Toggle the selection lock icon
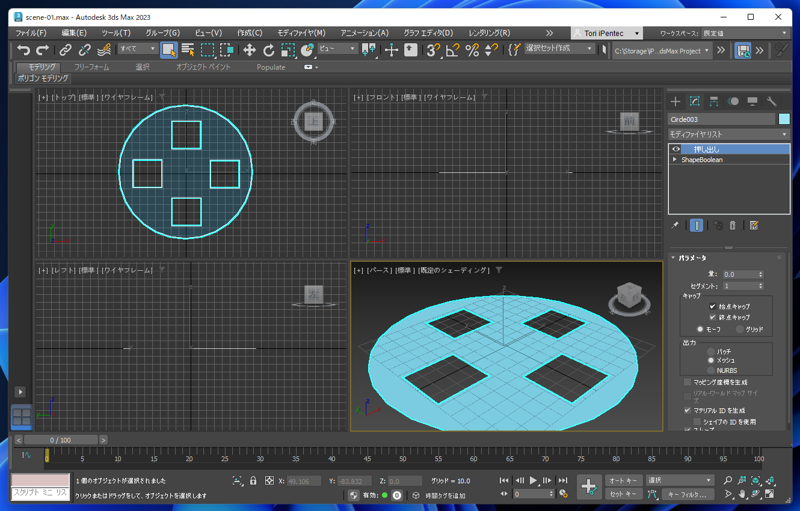 click(253, 480)
